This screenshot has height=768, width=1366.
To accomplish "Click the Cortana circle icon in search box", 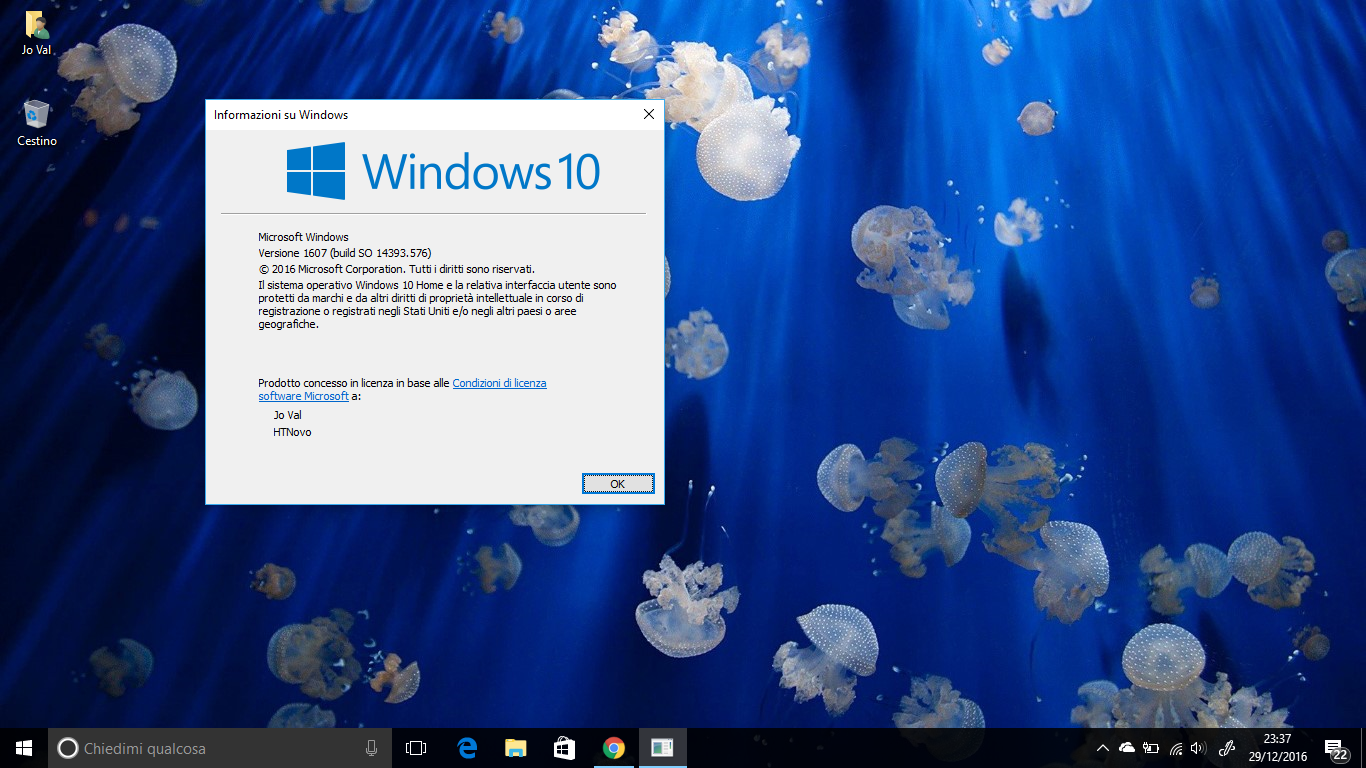I will click(67, 748).
